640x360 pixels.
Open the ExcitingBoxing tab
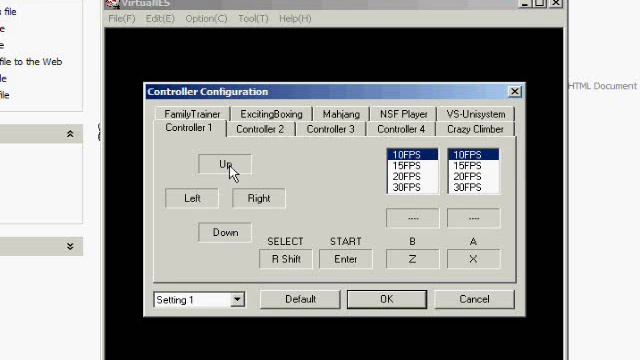(x=271, y=114)
